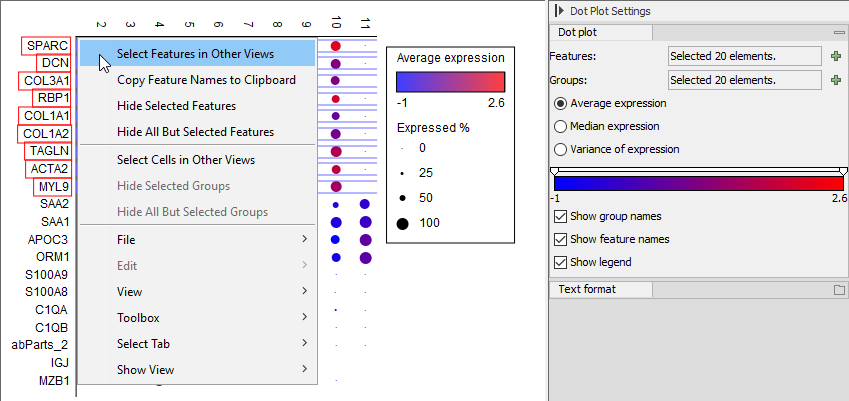The image size is (849, 401).
Task: Click the RBP1 feature label
Action: (x=51, y=98)
